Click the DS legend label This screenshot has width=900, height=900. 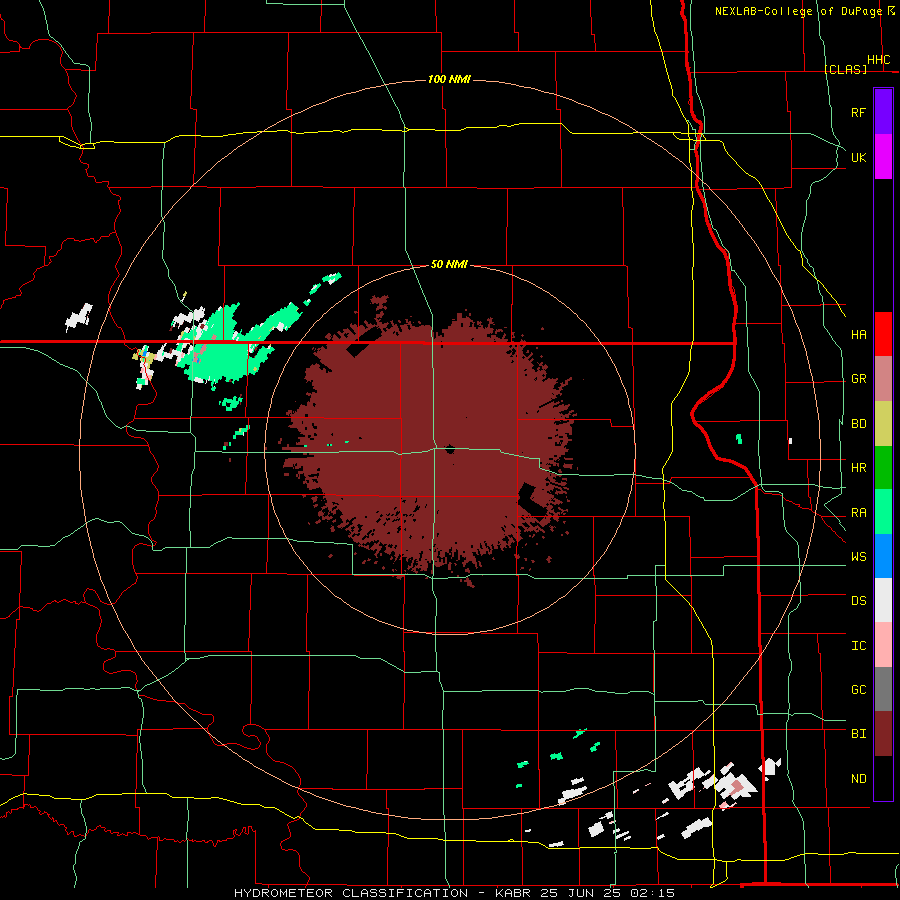858,600
